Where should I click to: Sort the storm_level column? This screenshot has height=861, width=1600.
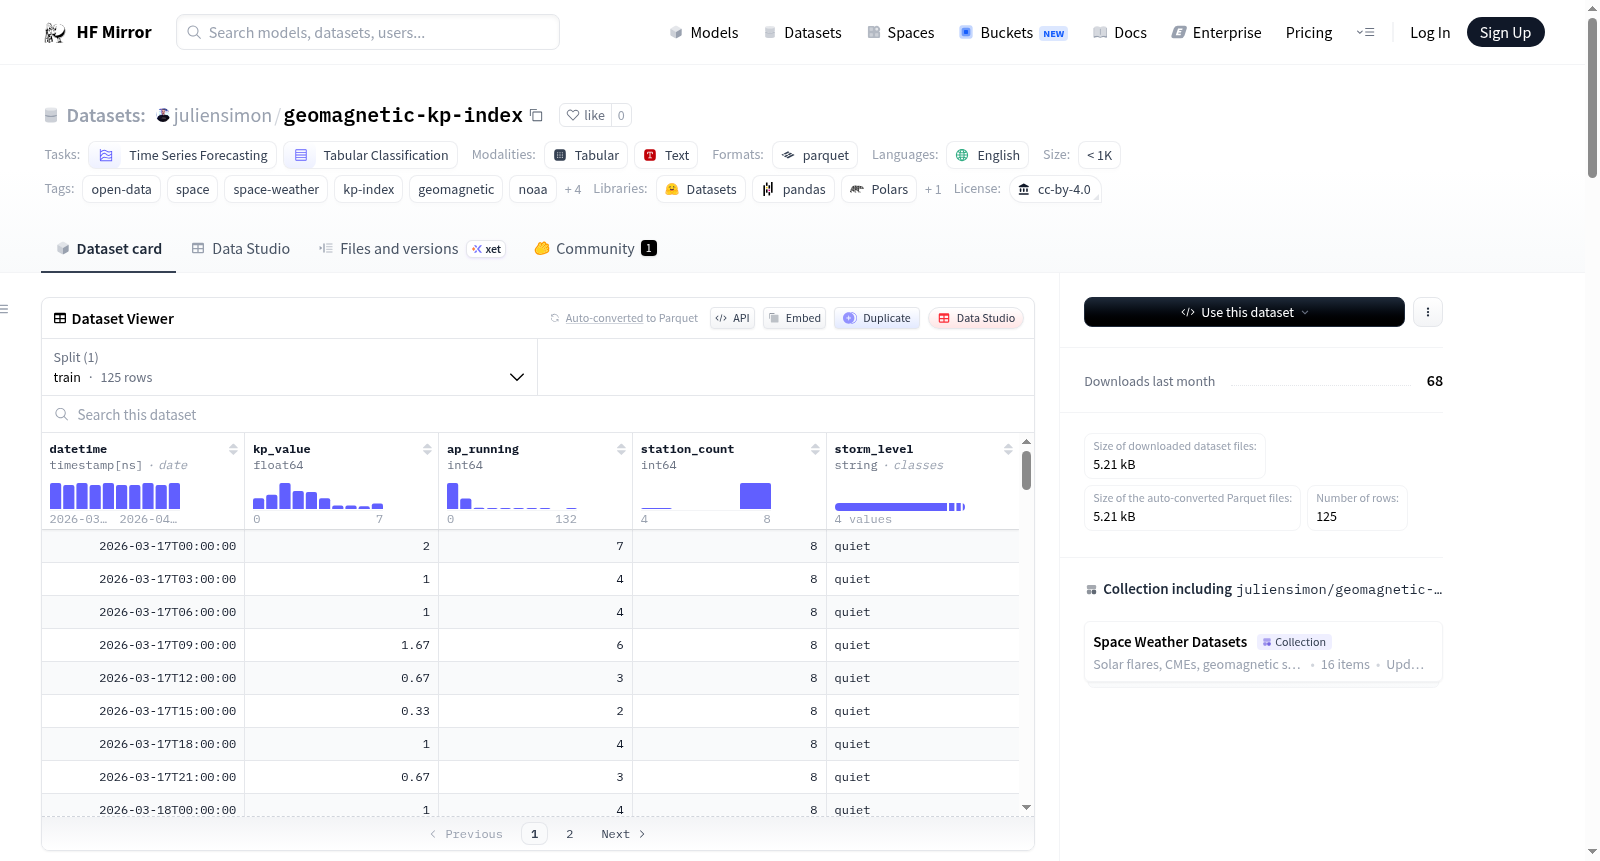pos(1008,449)
